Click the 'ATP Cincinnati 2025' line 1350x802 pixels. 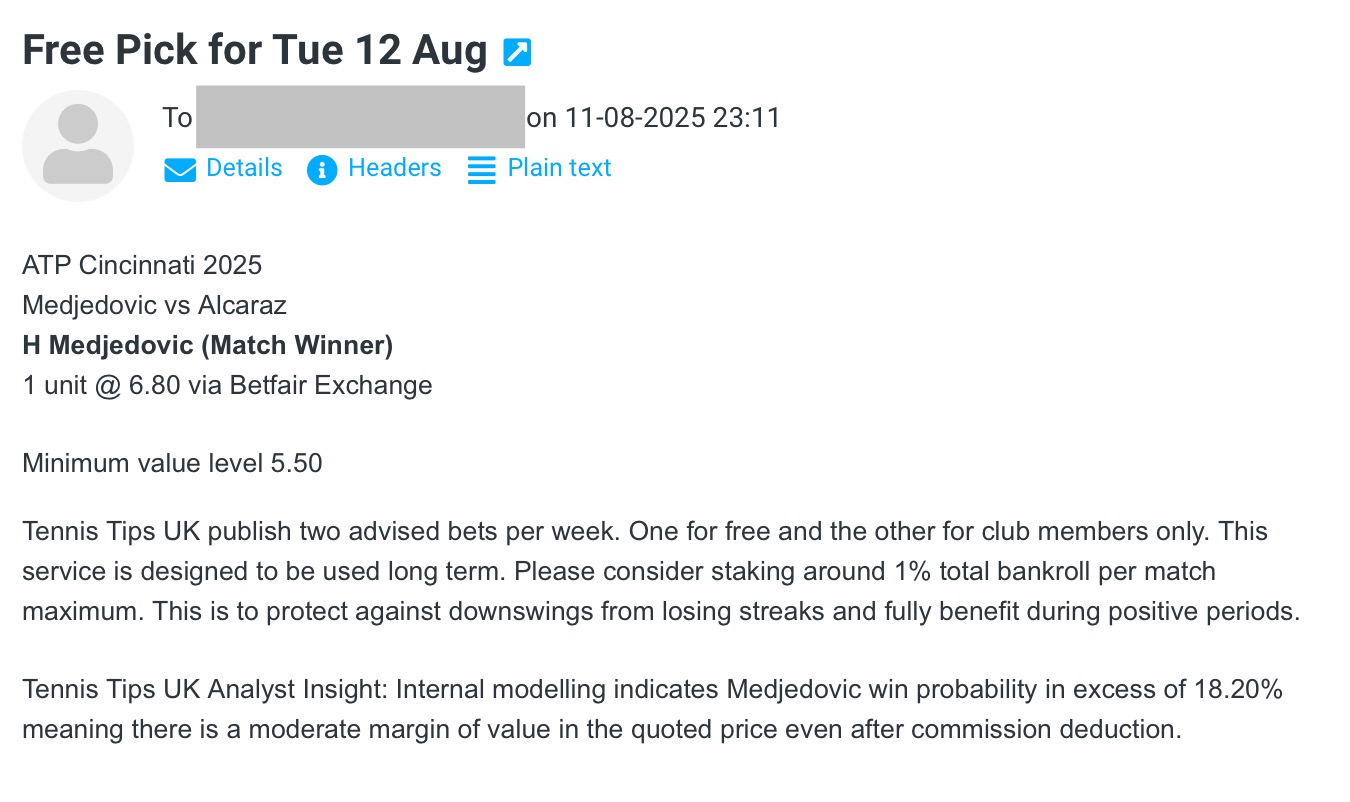(x=142, y=265)
